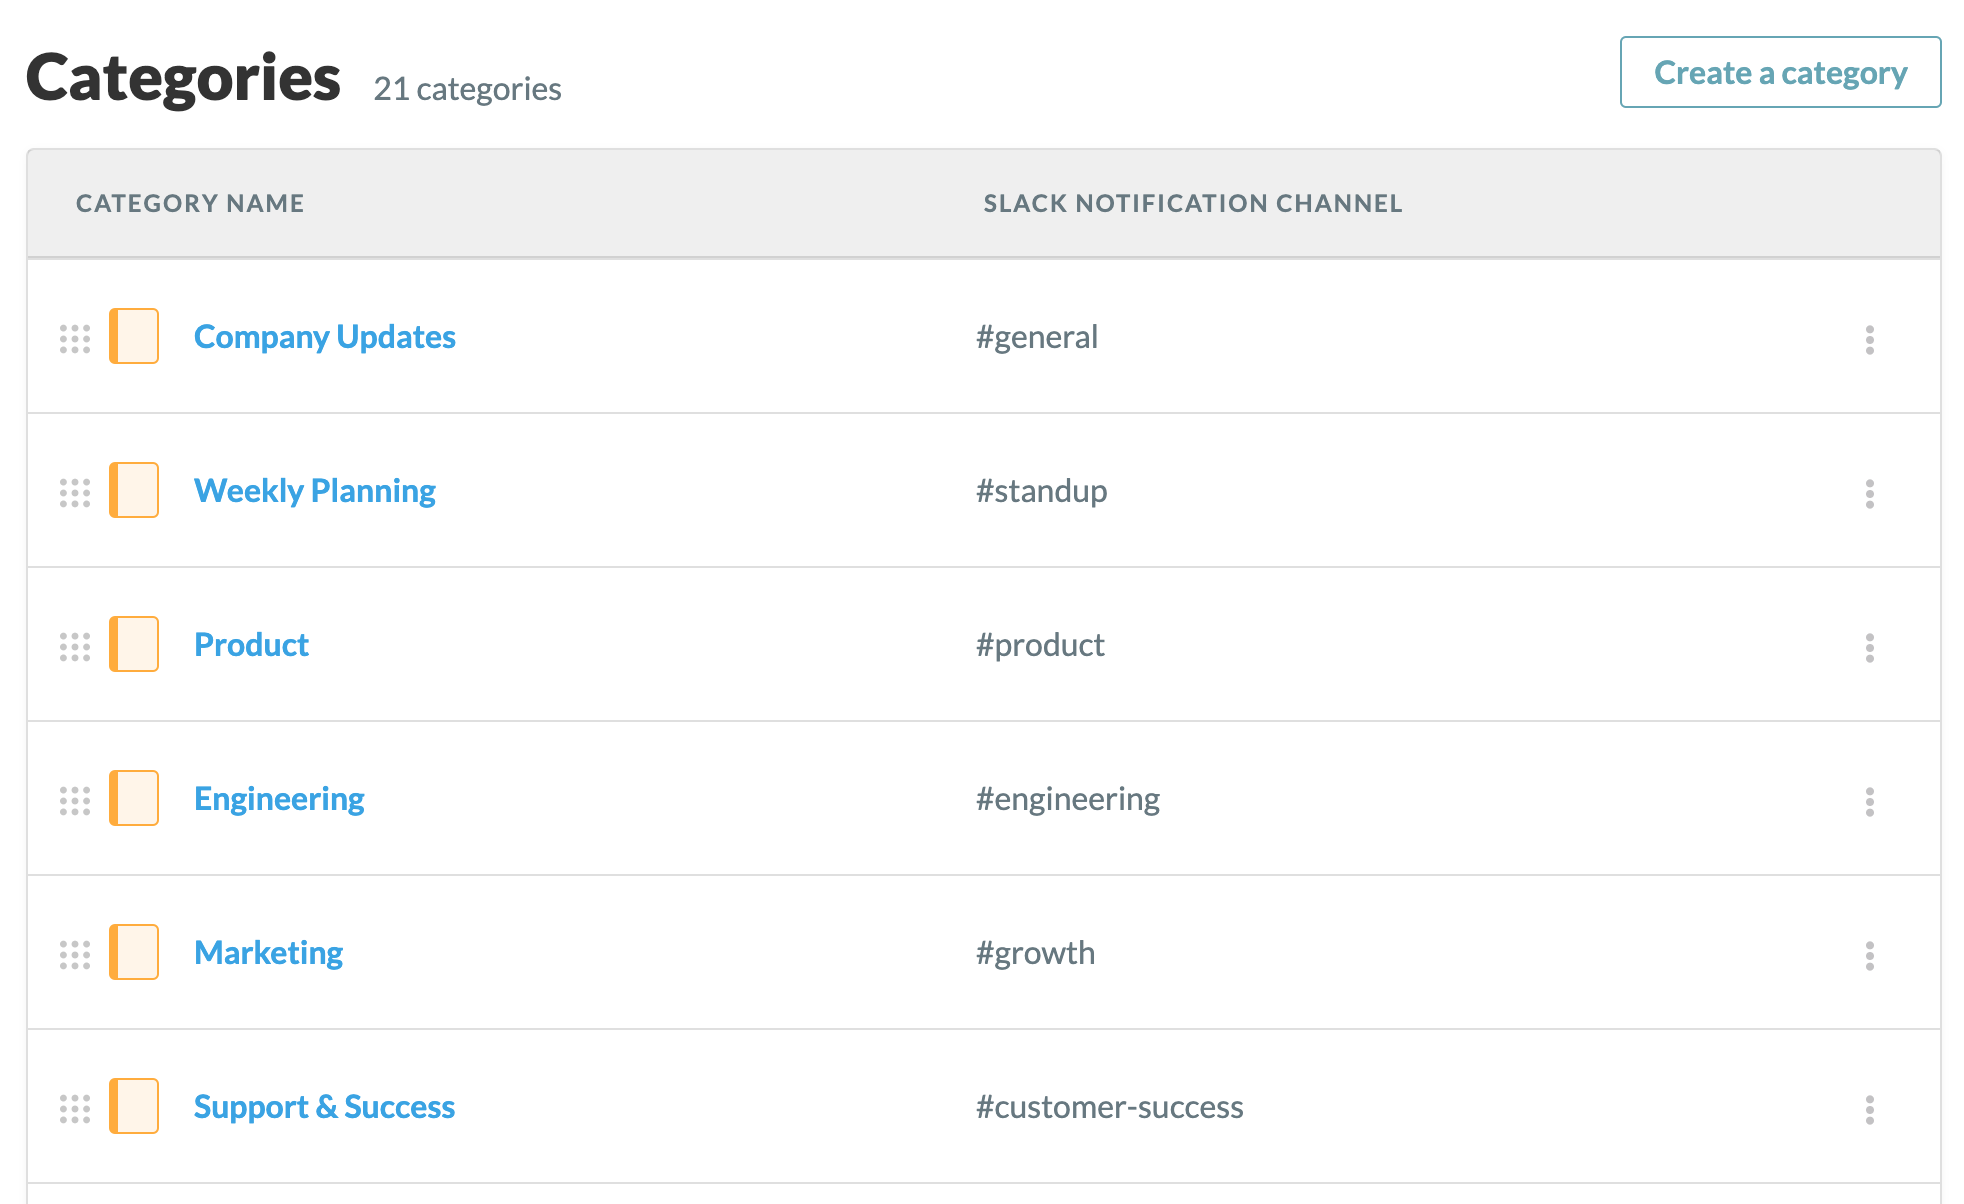Screen dimensions: 1964x1204
Task: Open the Product category link
Action: tap(251, 645)
